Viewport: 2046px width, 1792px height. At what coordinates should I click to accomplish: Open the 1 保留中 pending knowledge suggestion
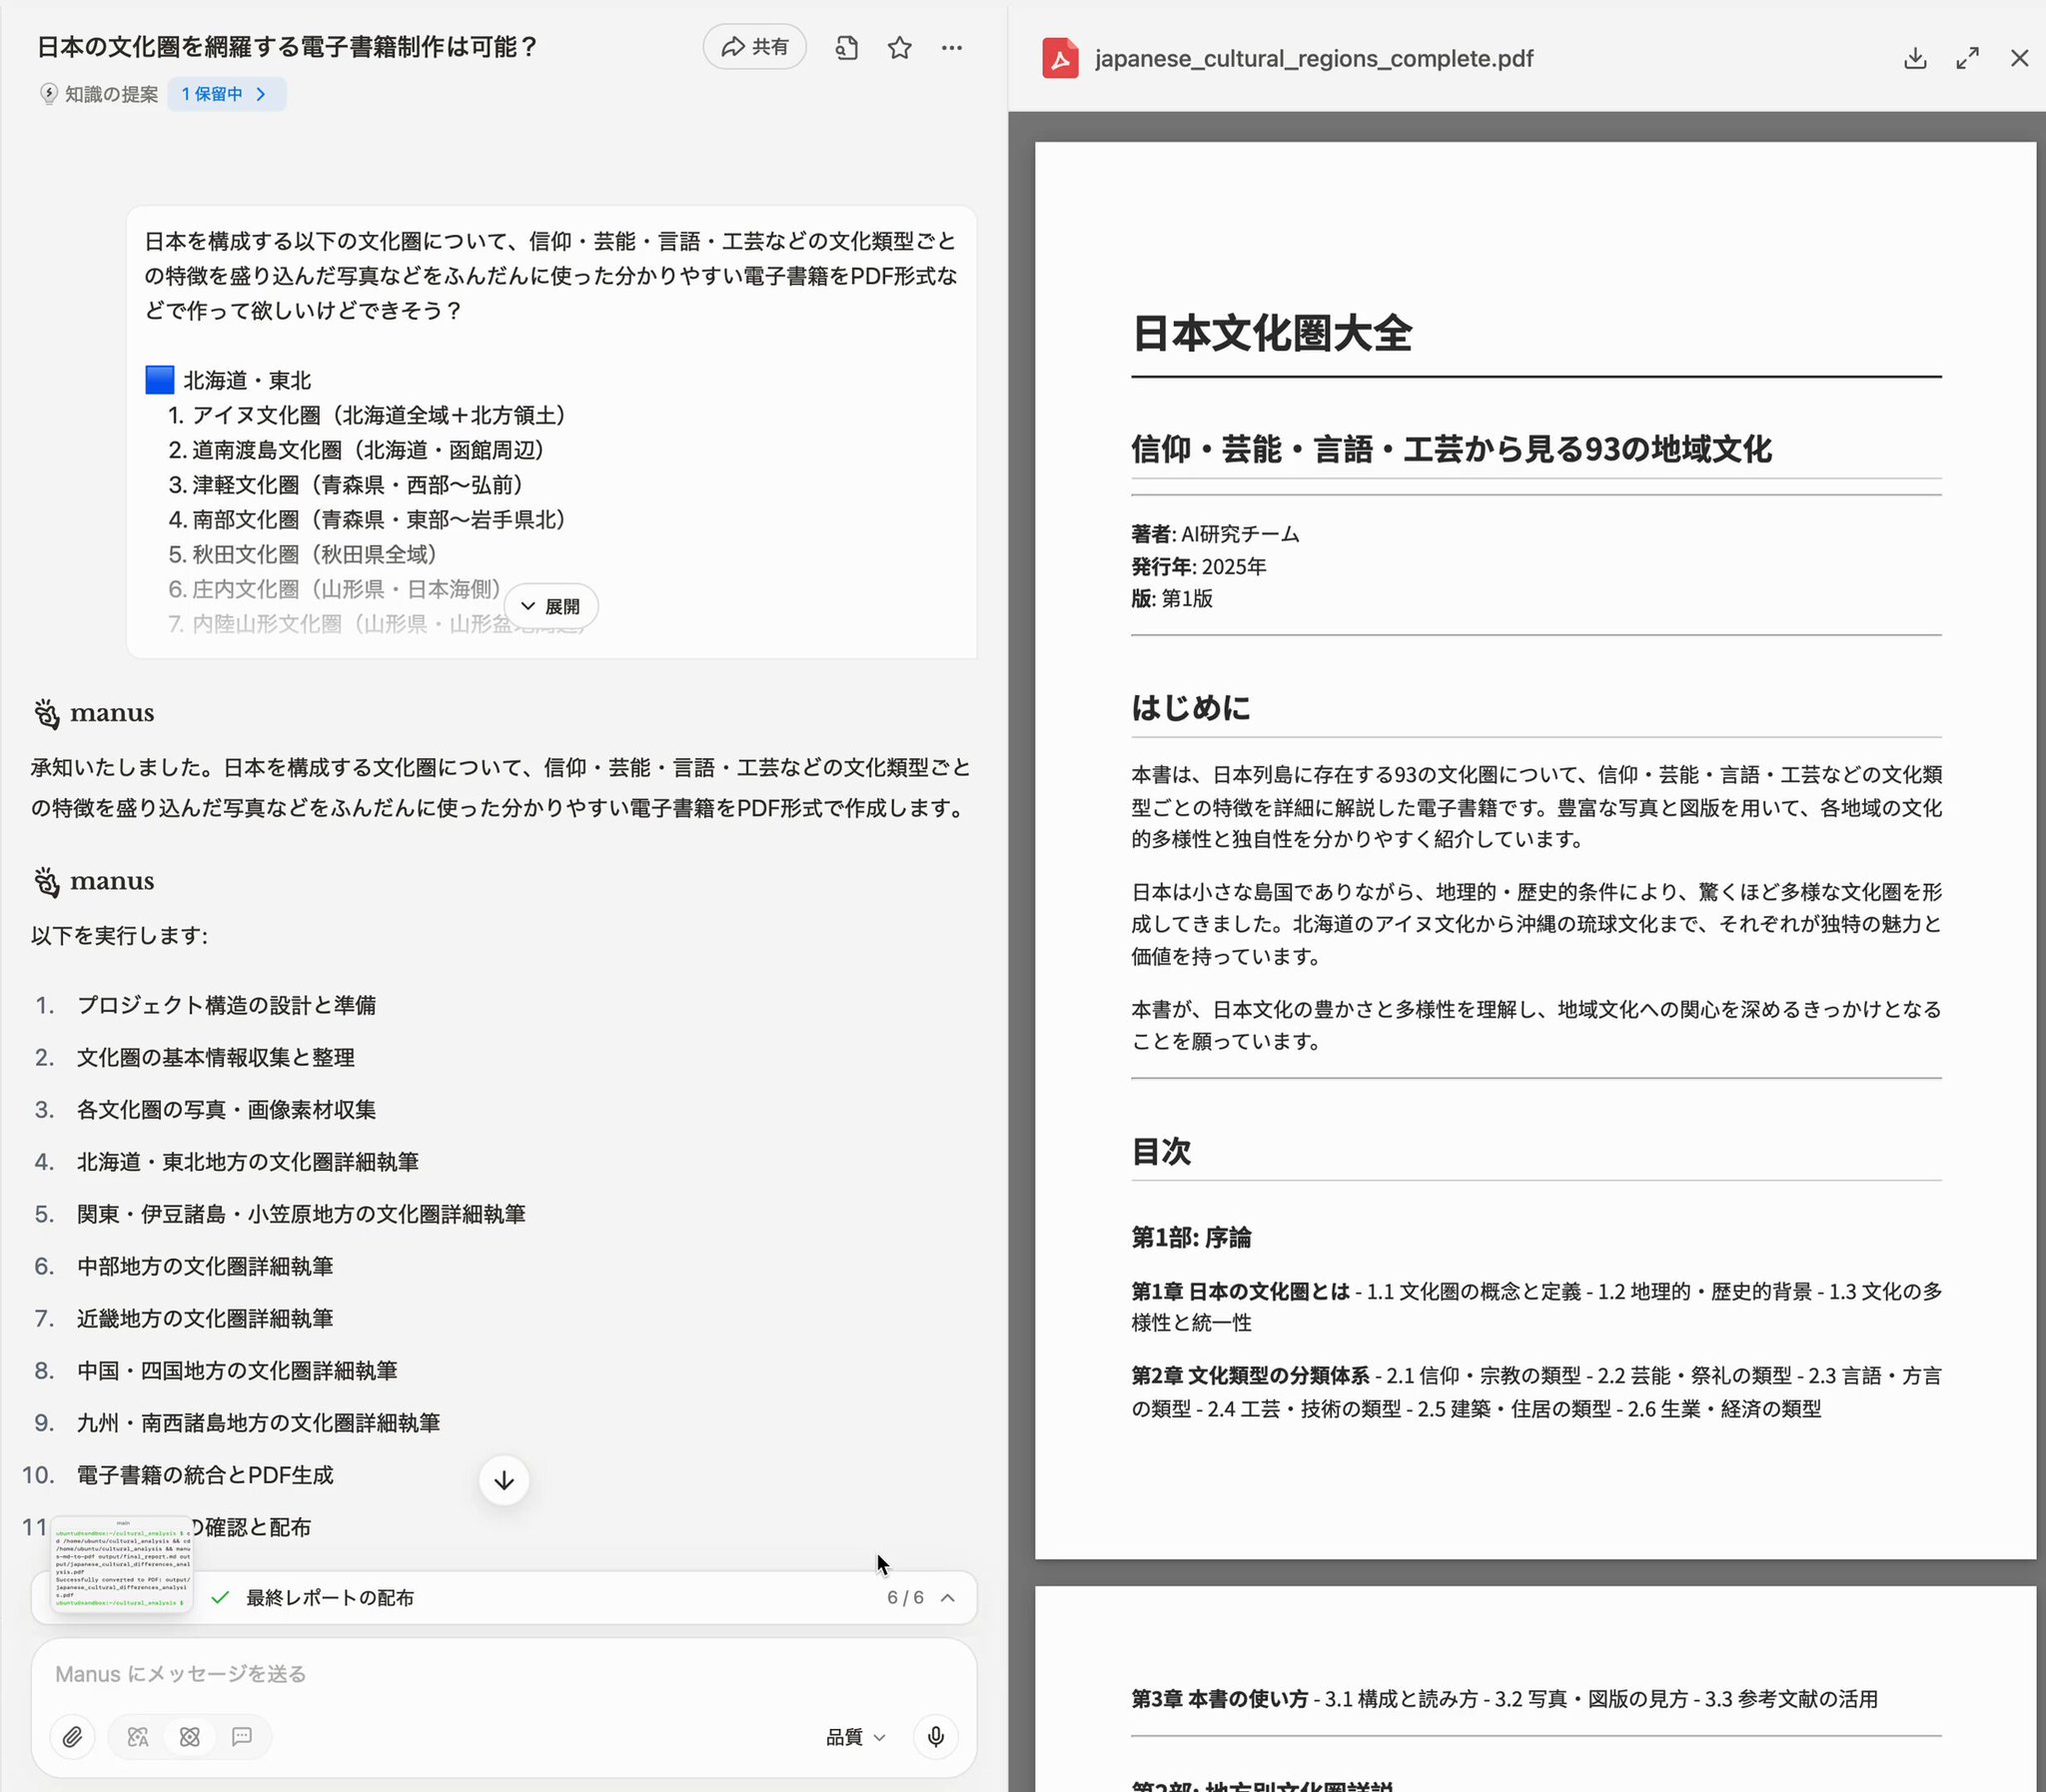pyautogui.click(x=226, y=94)
